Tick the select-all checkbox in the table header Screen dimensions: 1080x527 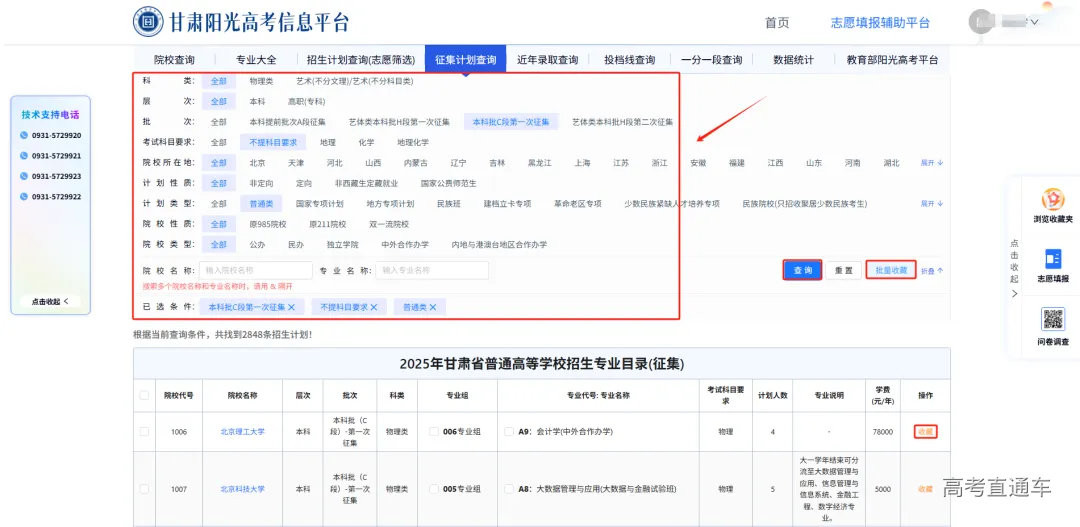point(144,395)
